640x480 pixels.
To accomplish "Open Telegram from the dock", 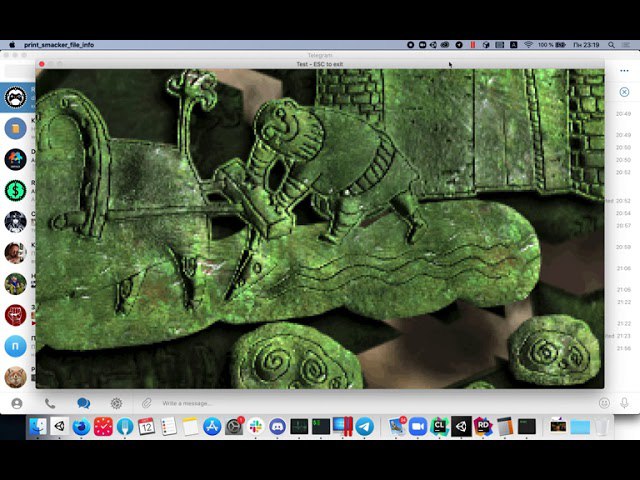I will coord(364,427).
